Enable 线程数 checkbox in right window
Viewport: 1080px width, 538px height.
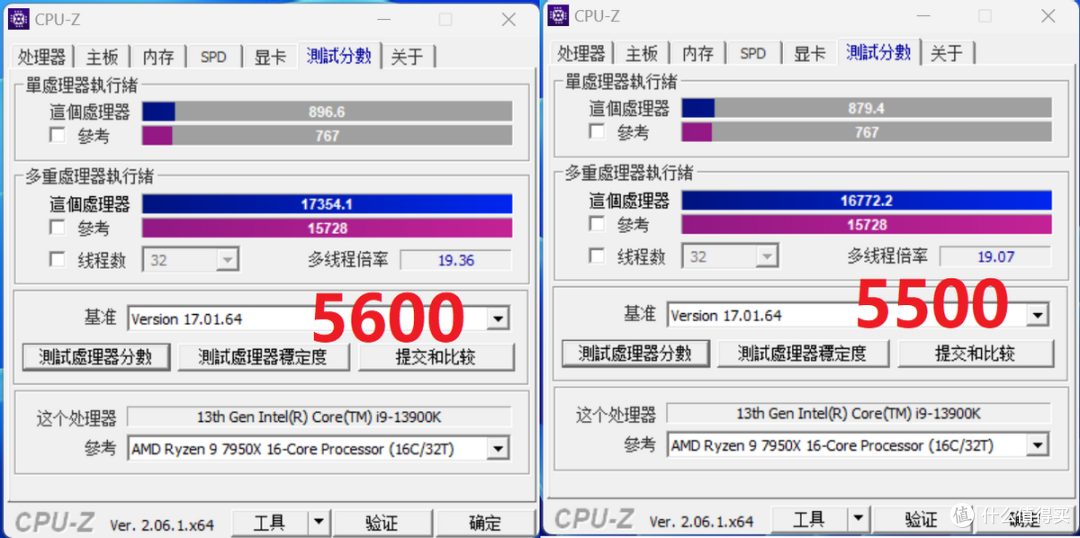tap(596, 256)
